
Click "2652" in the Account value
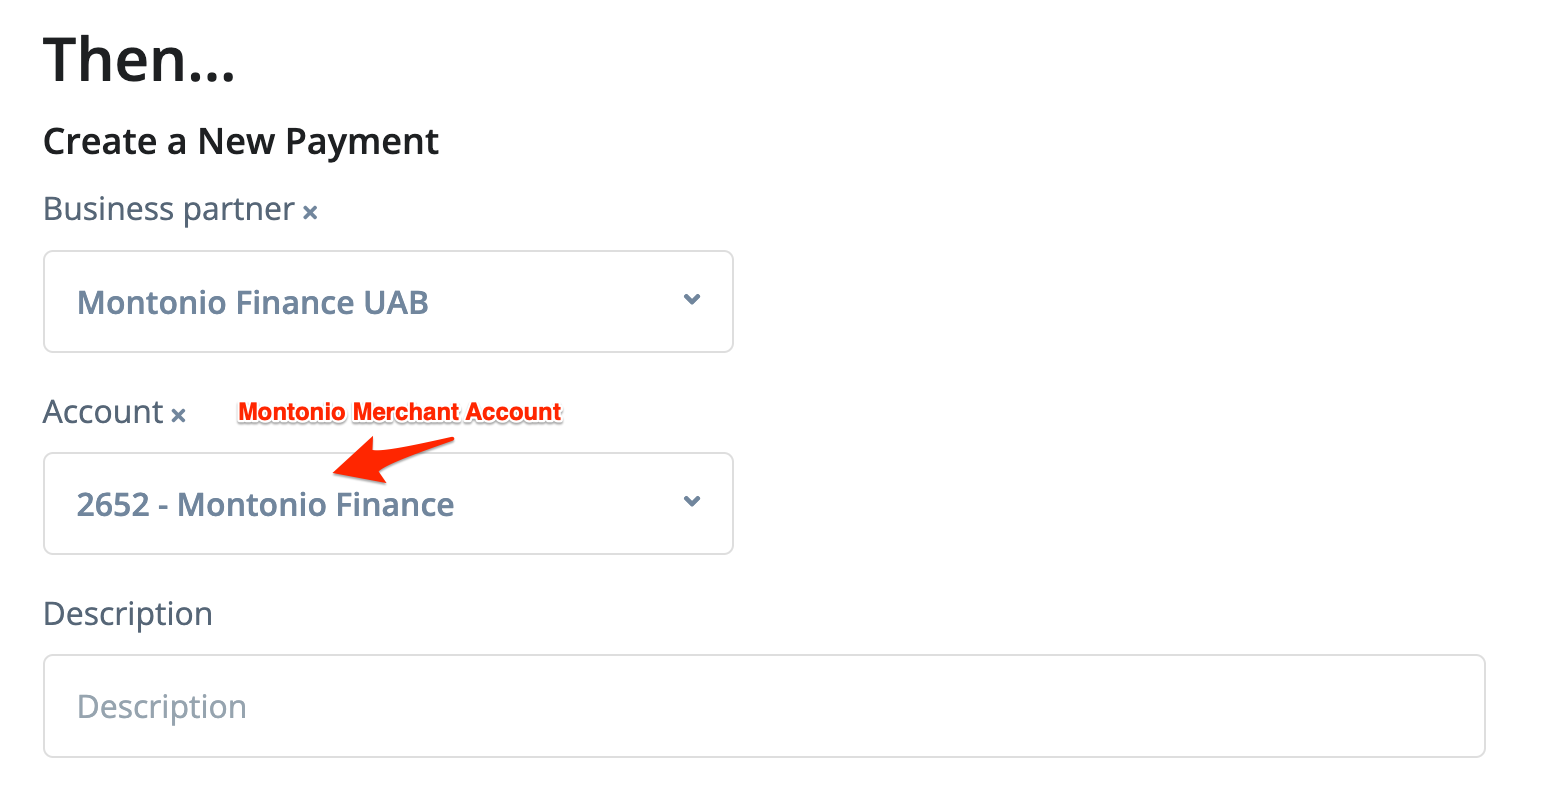pyautogui.click(x=113, y=504)
